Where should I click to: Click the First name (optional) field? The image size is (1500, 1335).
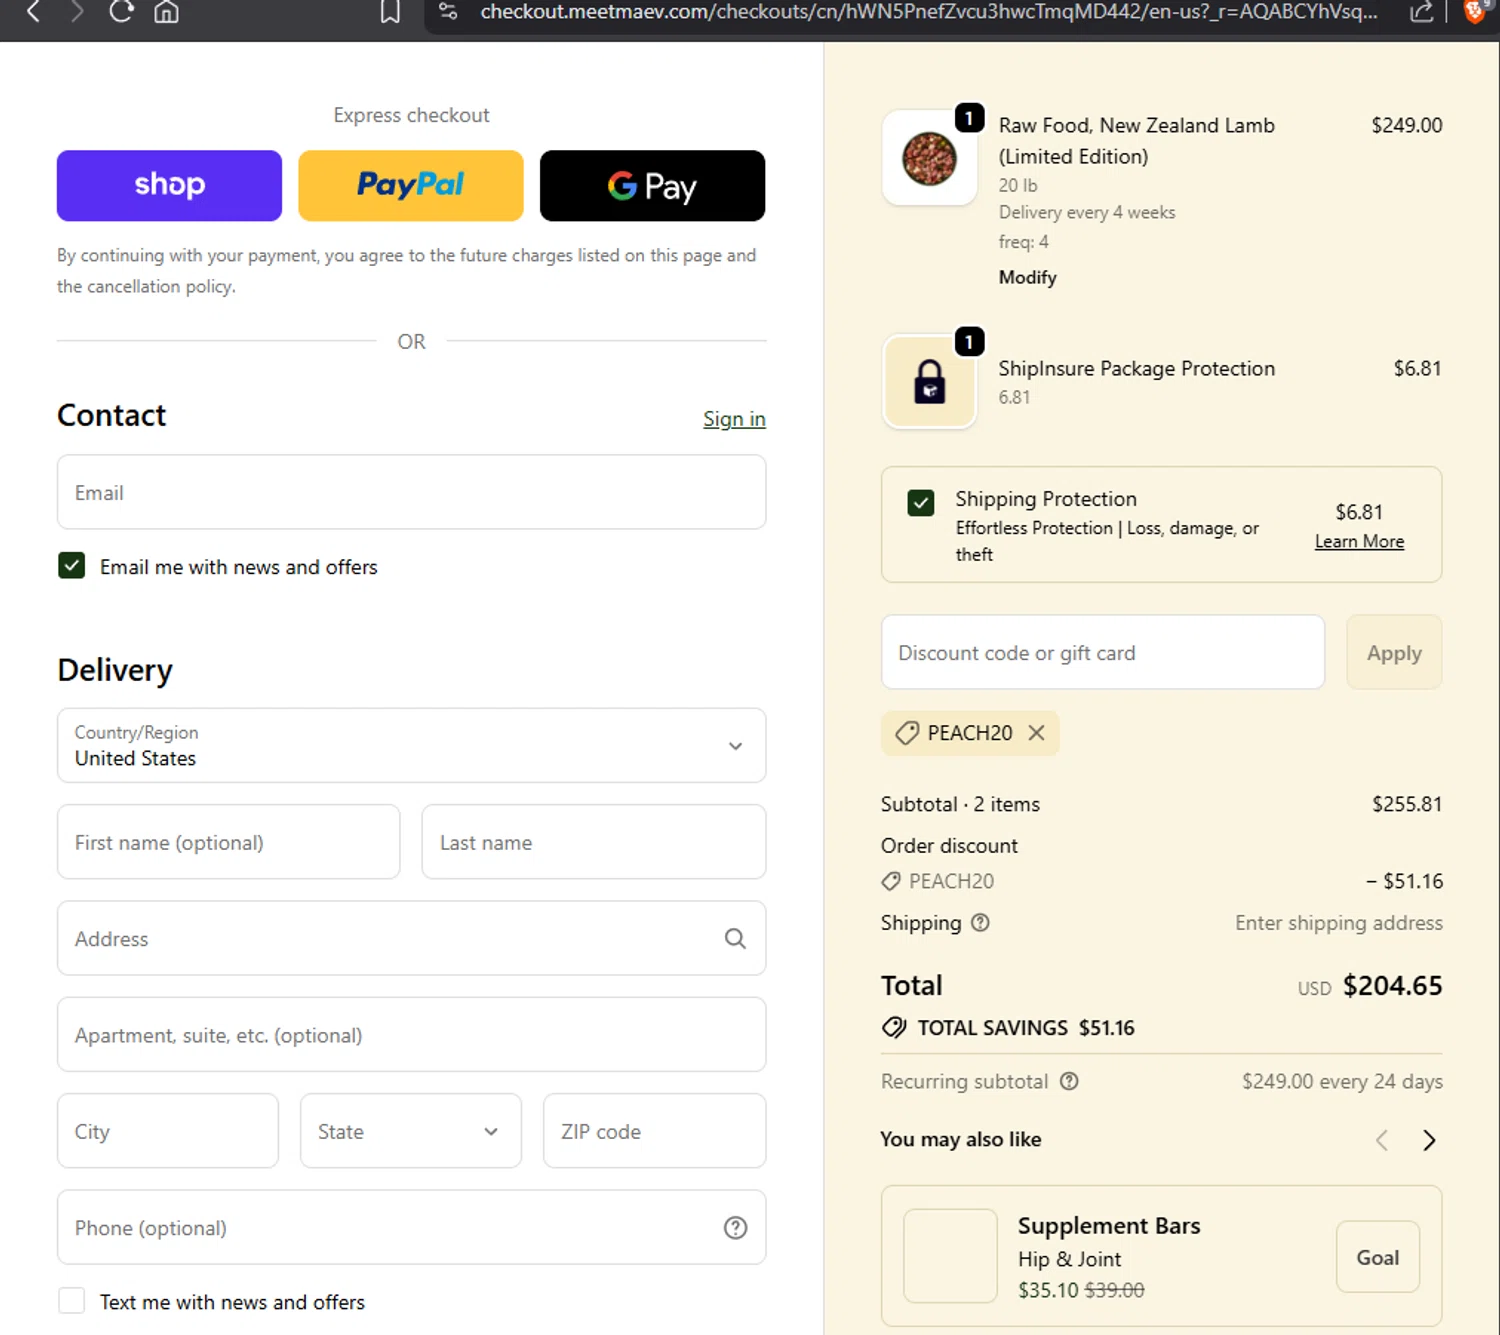pyautogui.click(x=228, y=842)
